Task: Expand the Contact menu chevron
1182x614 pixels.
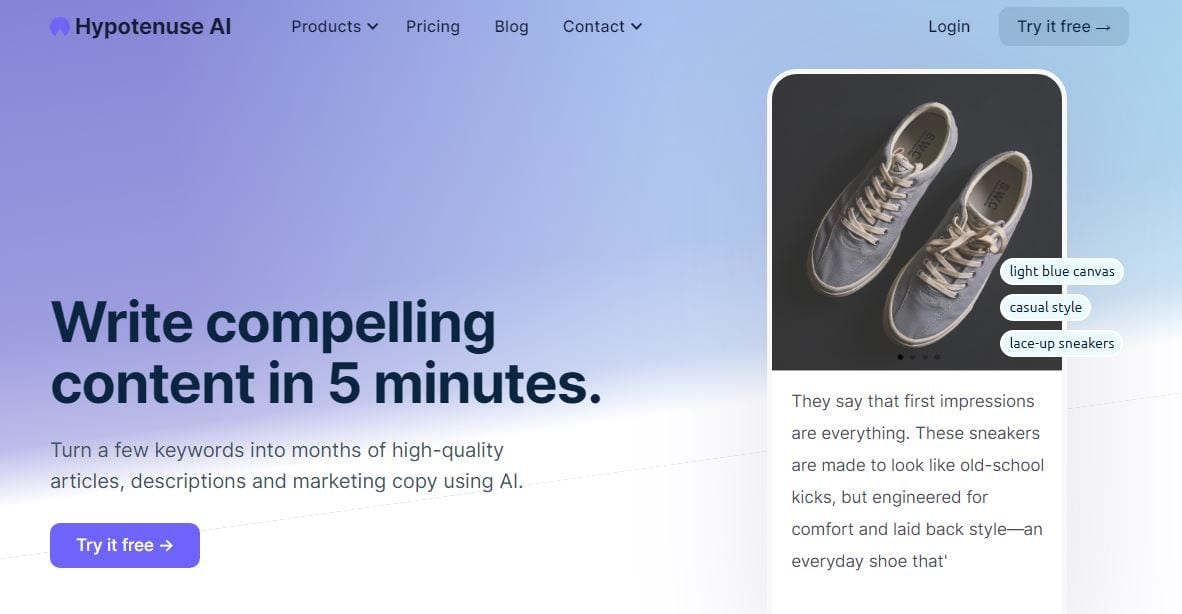Action: click(x=636, y=26)
